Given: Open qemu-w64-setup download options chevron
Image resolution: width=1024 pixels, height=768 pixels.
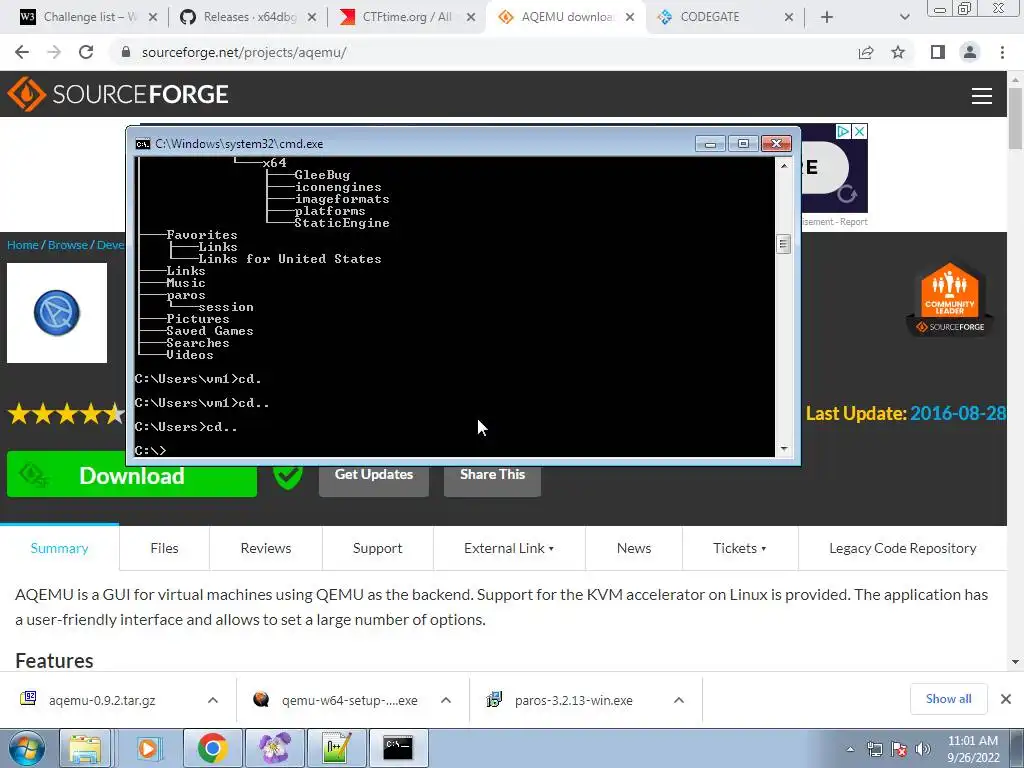Looking at the screenshot, I should click(x=446, y=700).
